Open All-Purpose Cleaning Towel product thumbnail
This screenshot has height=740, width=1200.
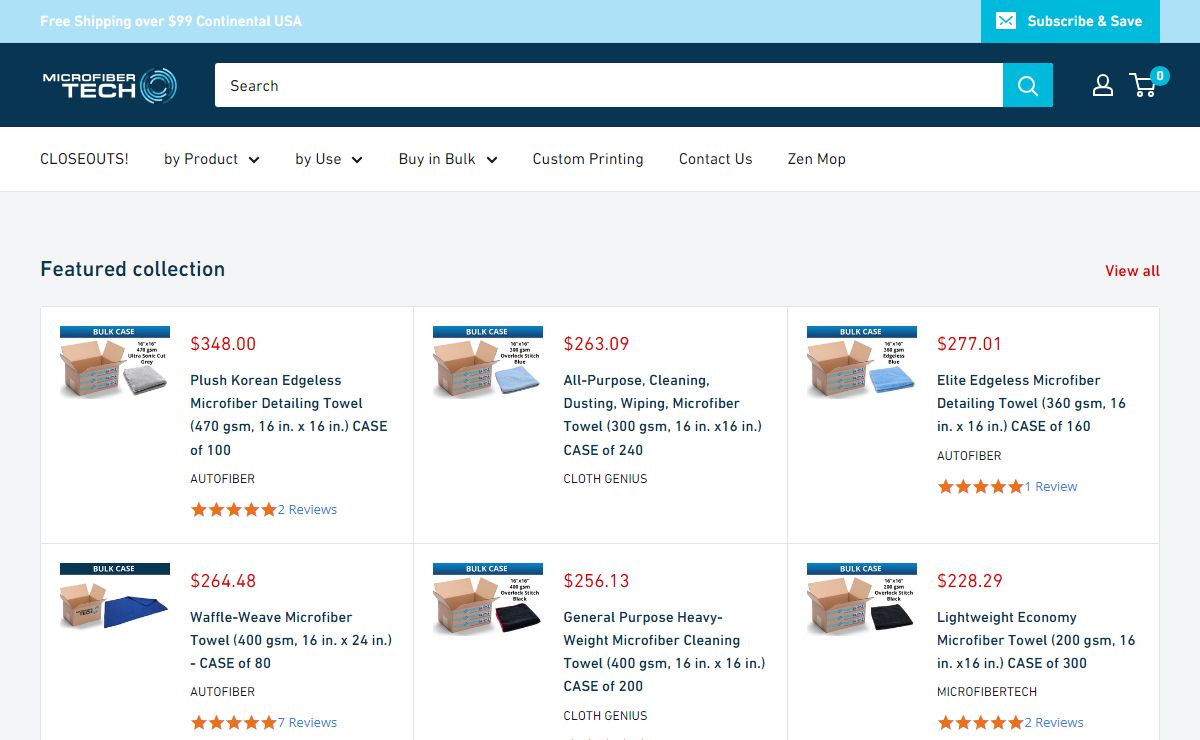coord(488,362)
